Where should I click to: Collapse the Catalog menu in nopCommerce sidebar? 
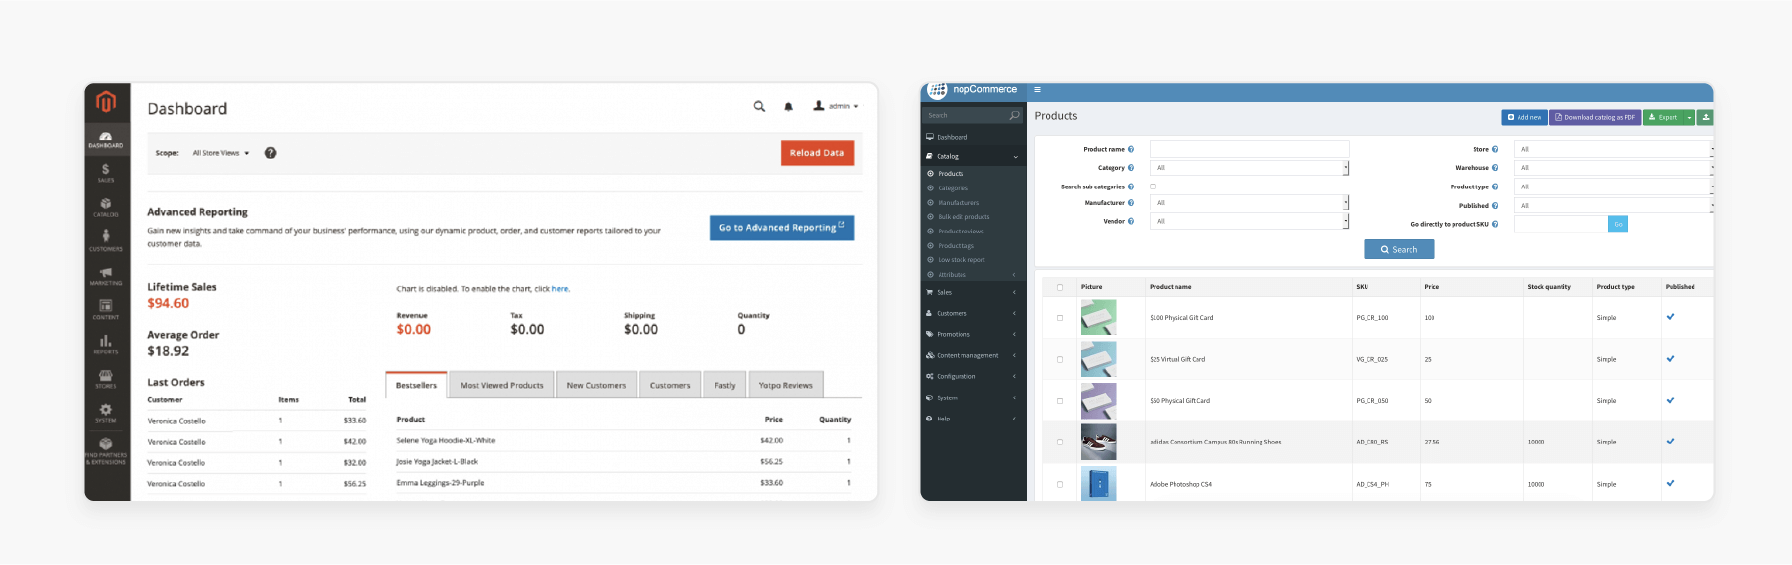[x=972, y=156]
